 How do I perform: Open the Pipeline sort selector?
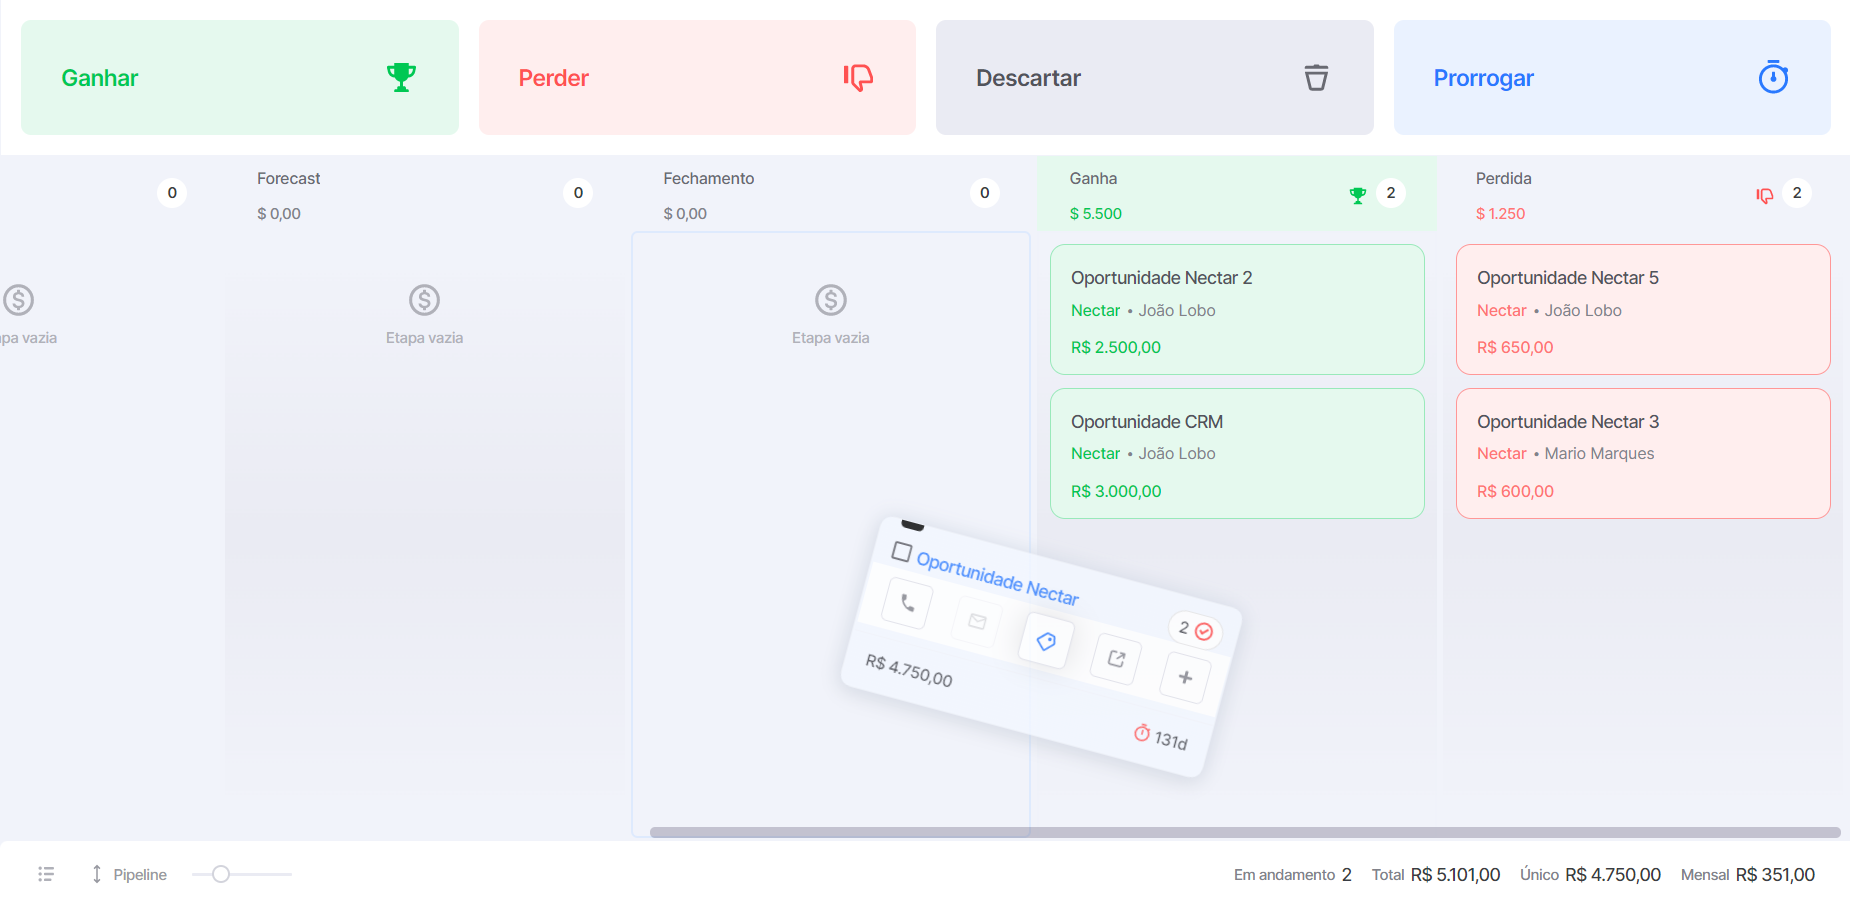[x=129, y=874]
